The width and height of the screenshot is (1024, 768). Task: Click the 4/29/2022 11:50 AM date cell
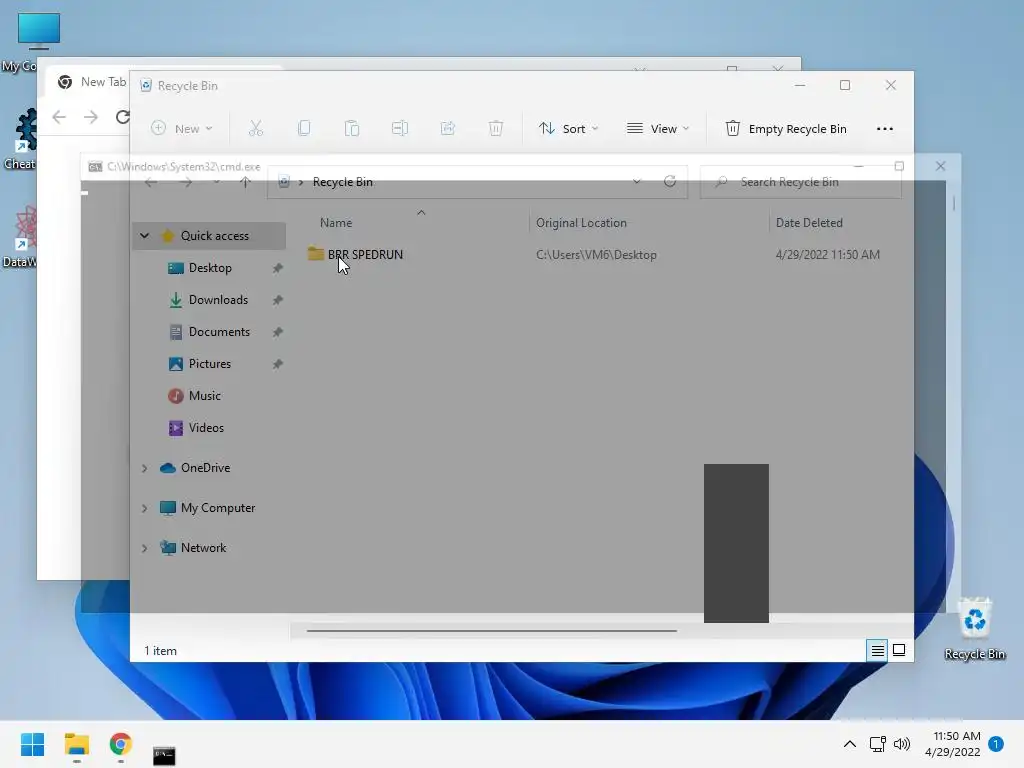(x=827, y=255)
